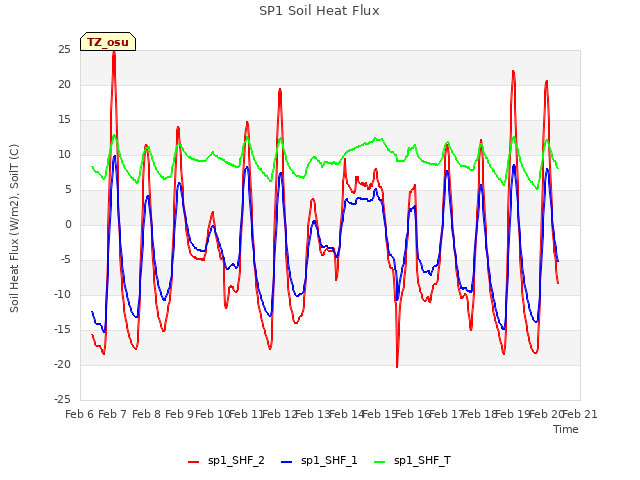Click the 15 y-axis tick label
The width and height of the screenshot is (640, 480).
(x=64, y=120)
